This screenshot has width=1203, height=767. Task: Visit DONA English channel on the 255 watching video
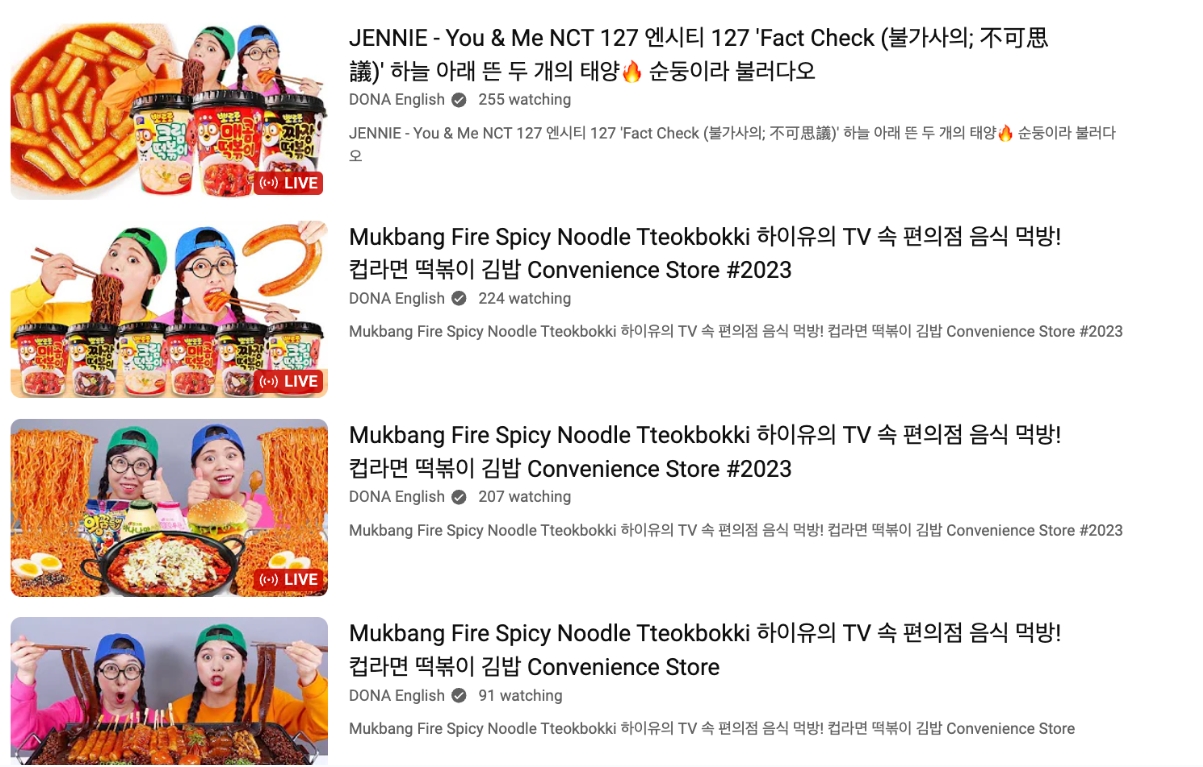click(x=396, y=100)
